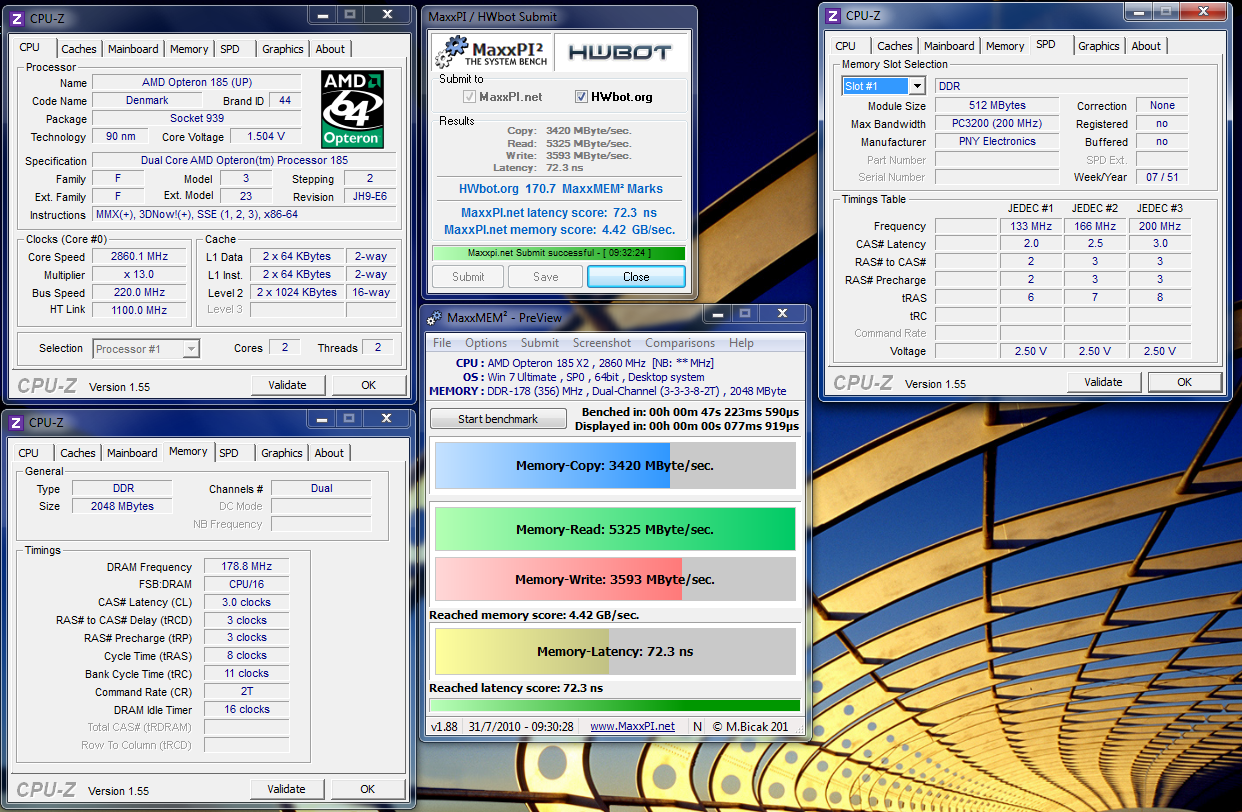Click the Memory Size 2048 MBytes value
The height and width of the screenshot is (812, 1242).
point(123,506)
